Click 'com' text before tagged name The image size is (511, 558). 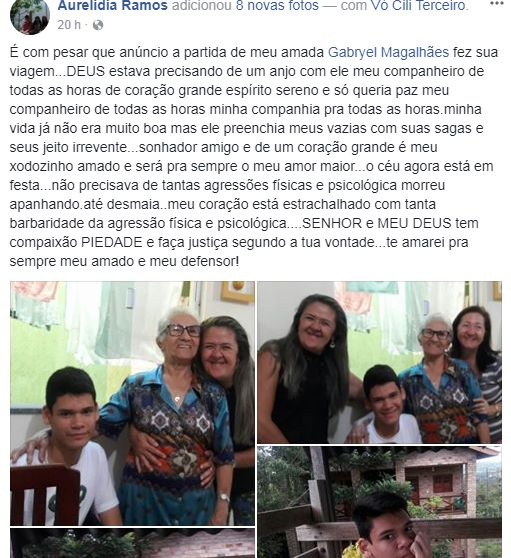point(353,5)
